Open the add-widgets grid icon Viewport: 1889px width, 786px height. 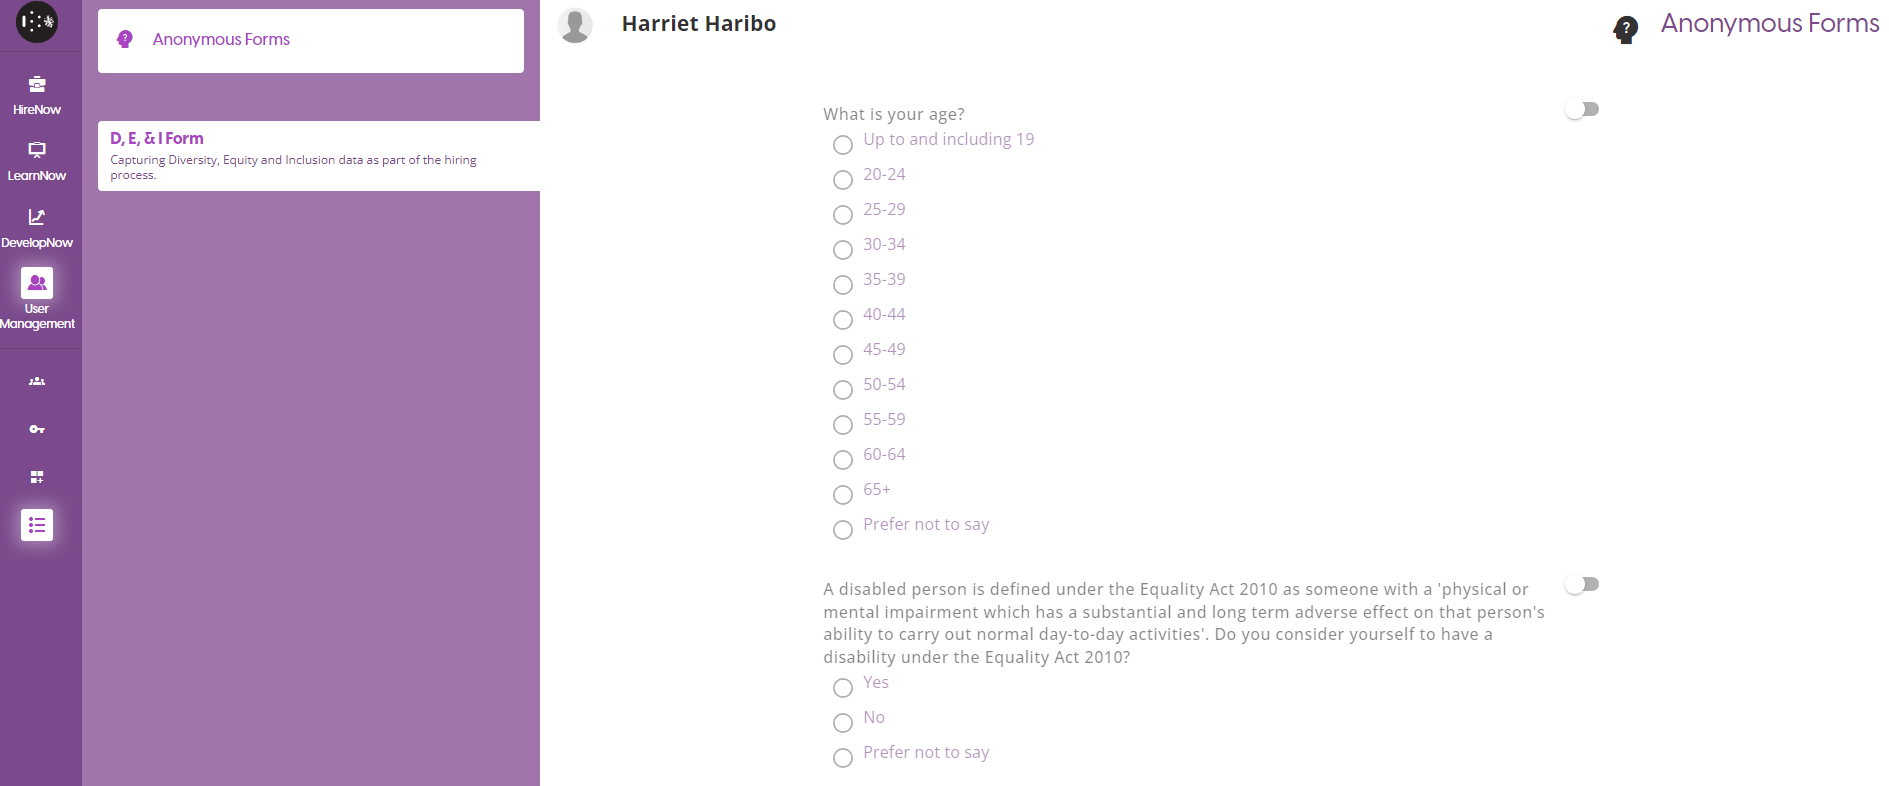[x=37, y=477]
